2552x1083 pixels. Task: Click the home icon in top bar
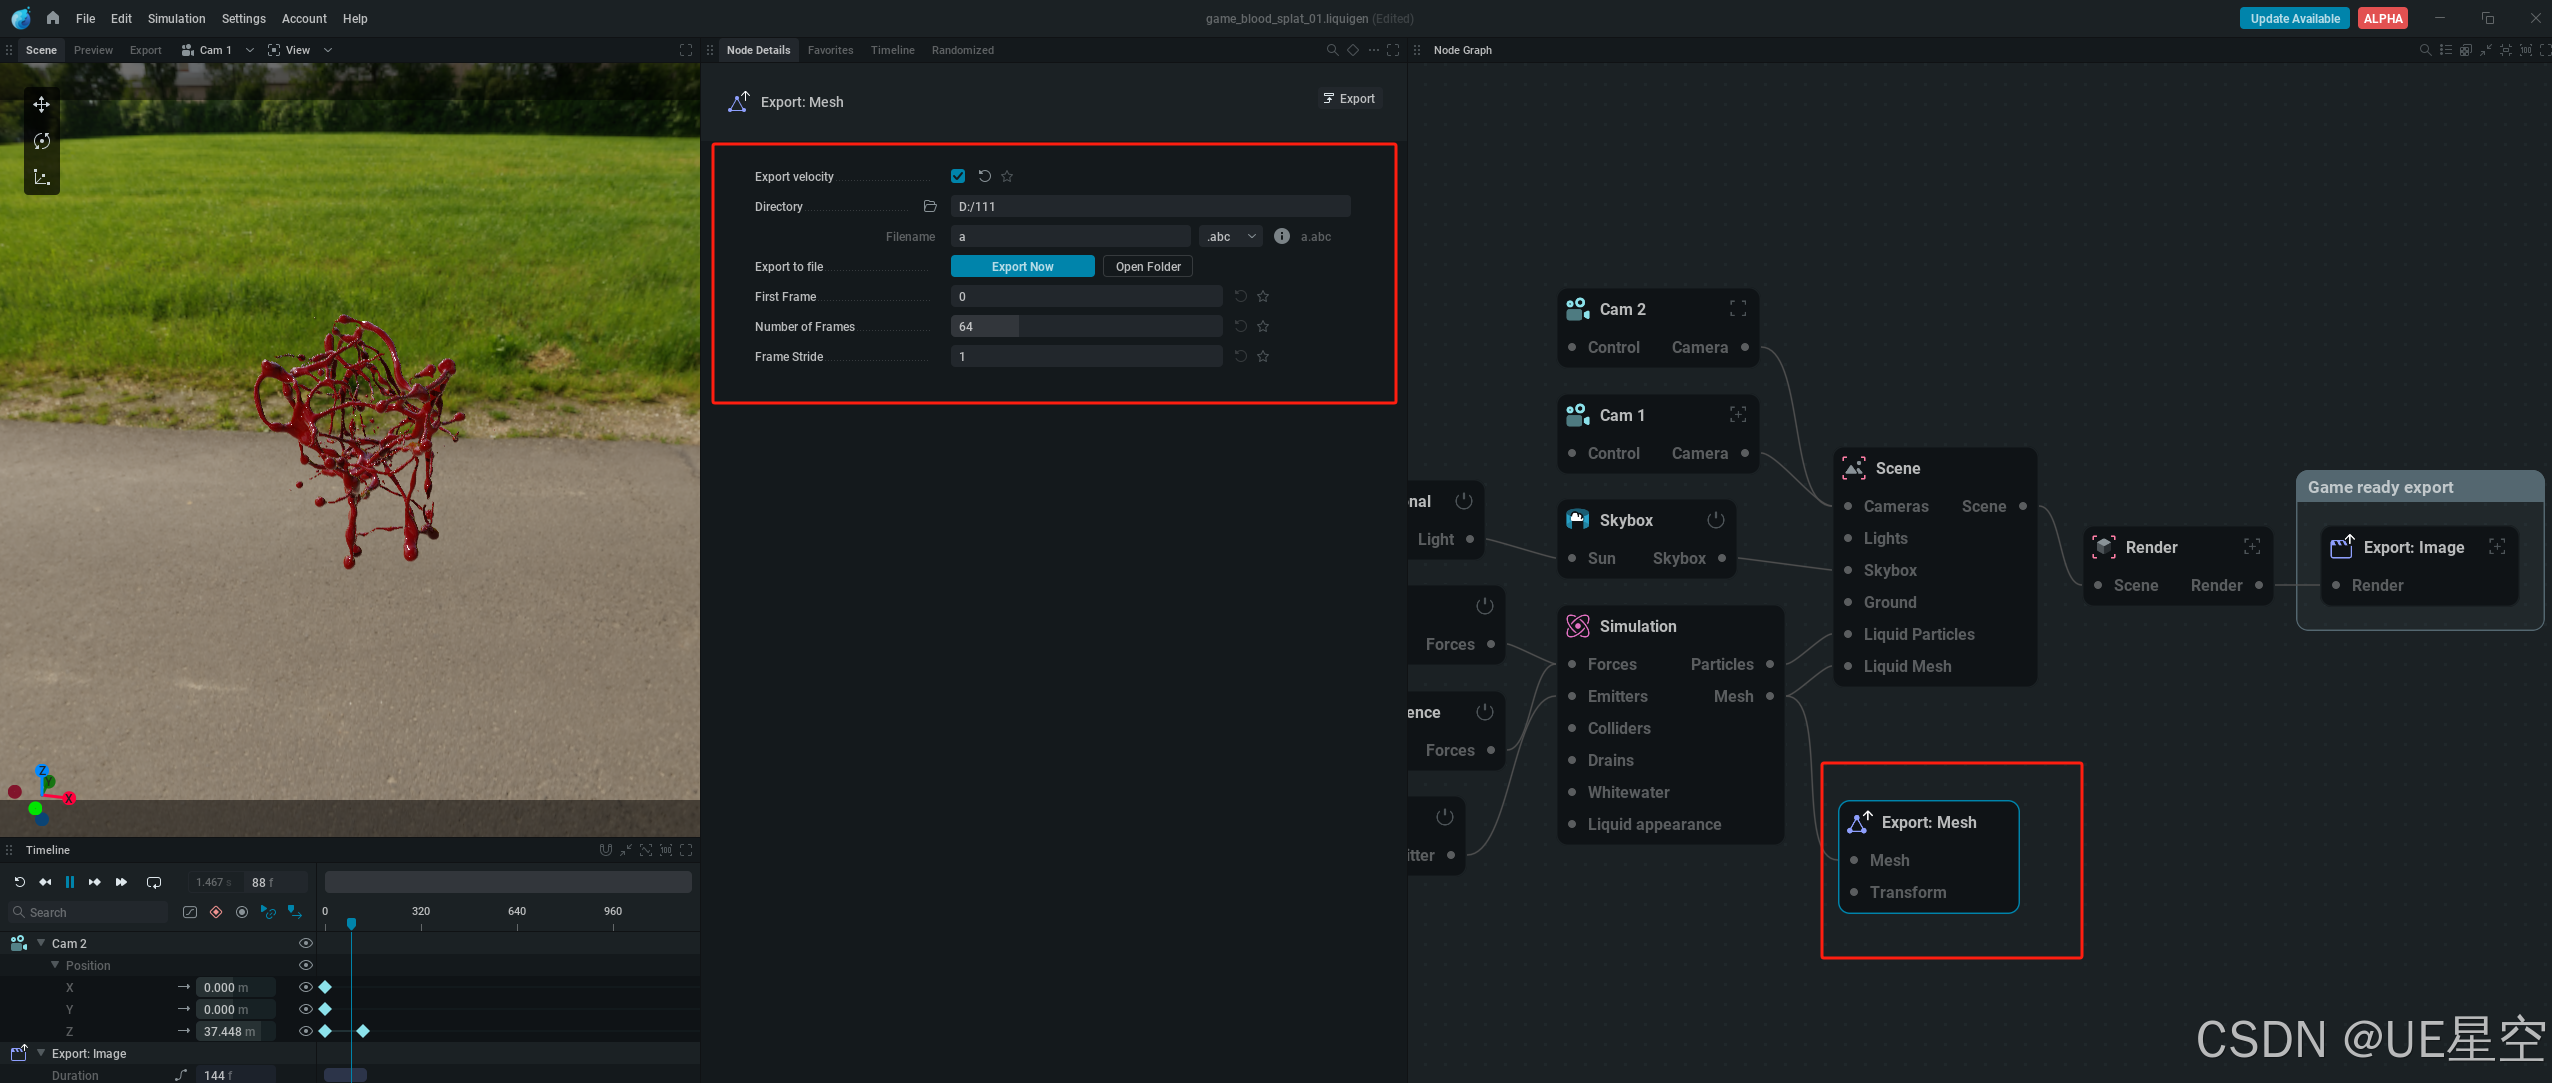pos(53,18)
